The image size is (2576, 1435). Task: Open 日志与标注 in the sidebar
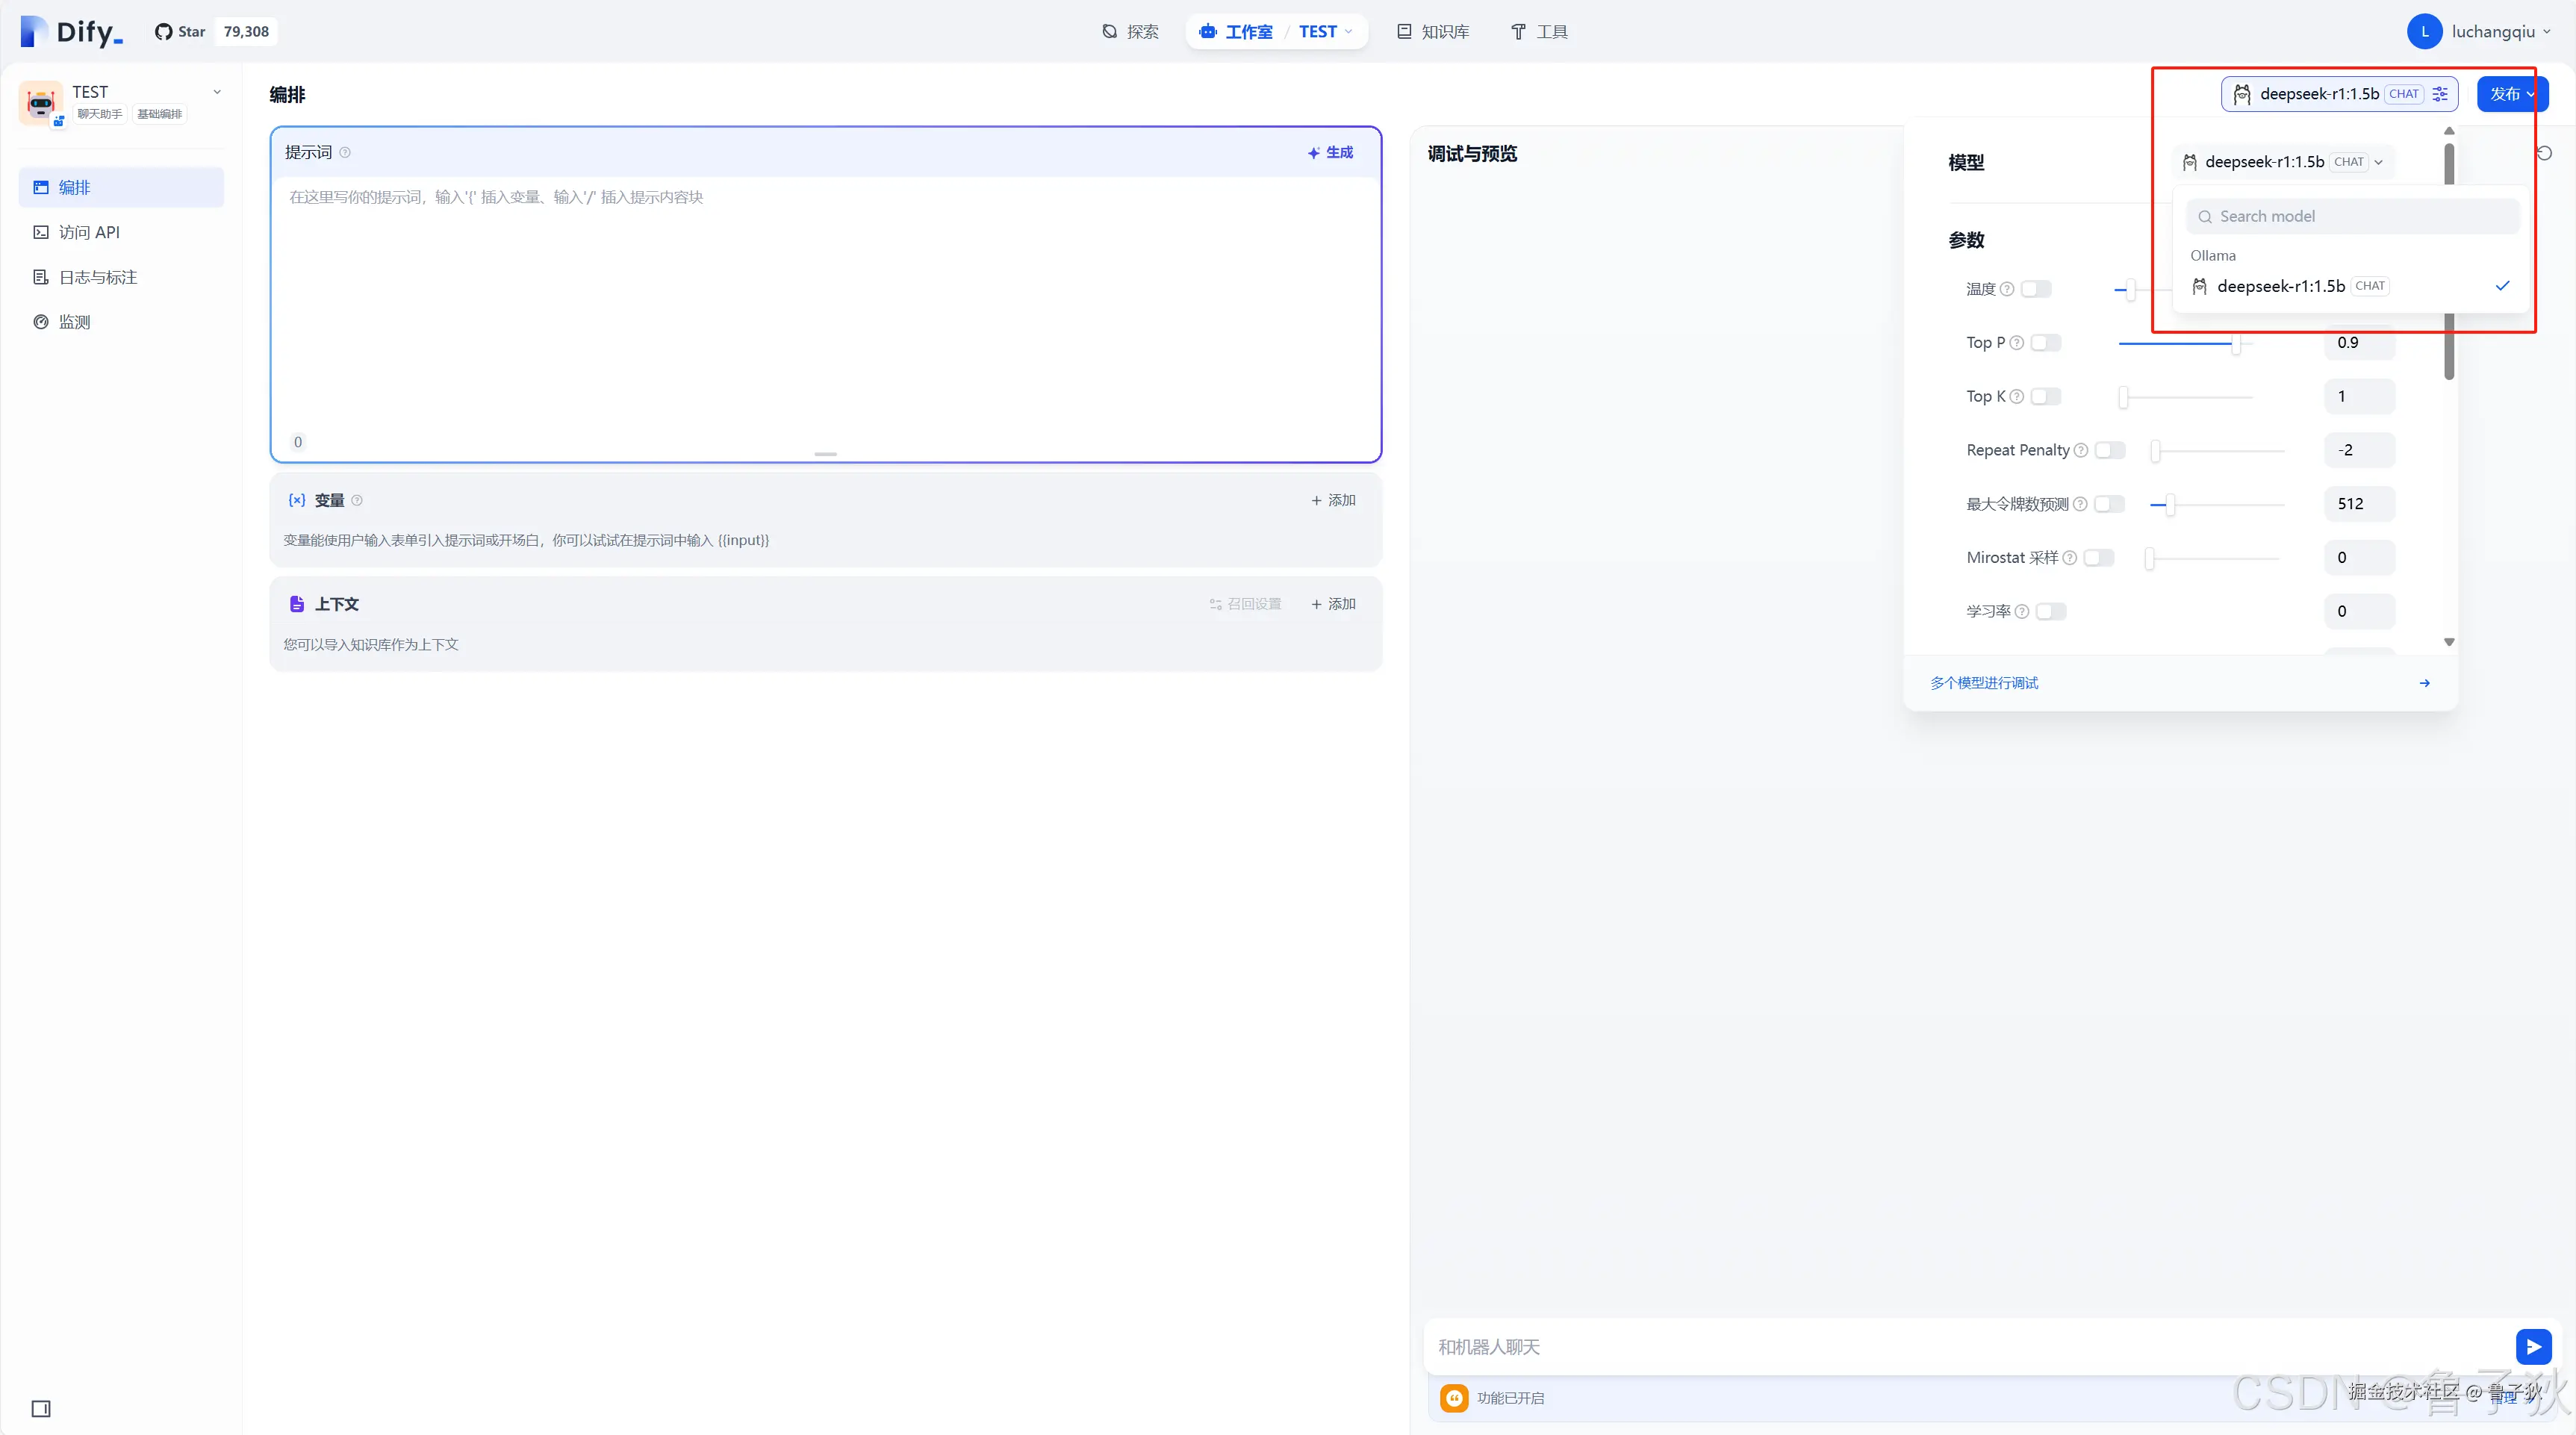coord(97,277)
